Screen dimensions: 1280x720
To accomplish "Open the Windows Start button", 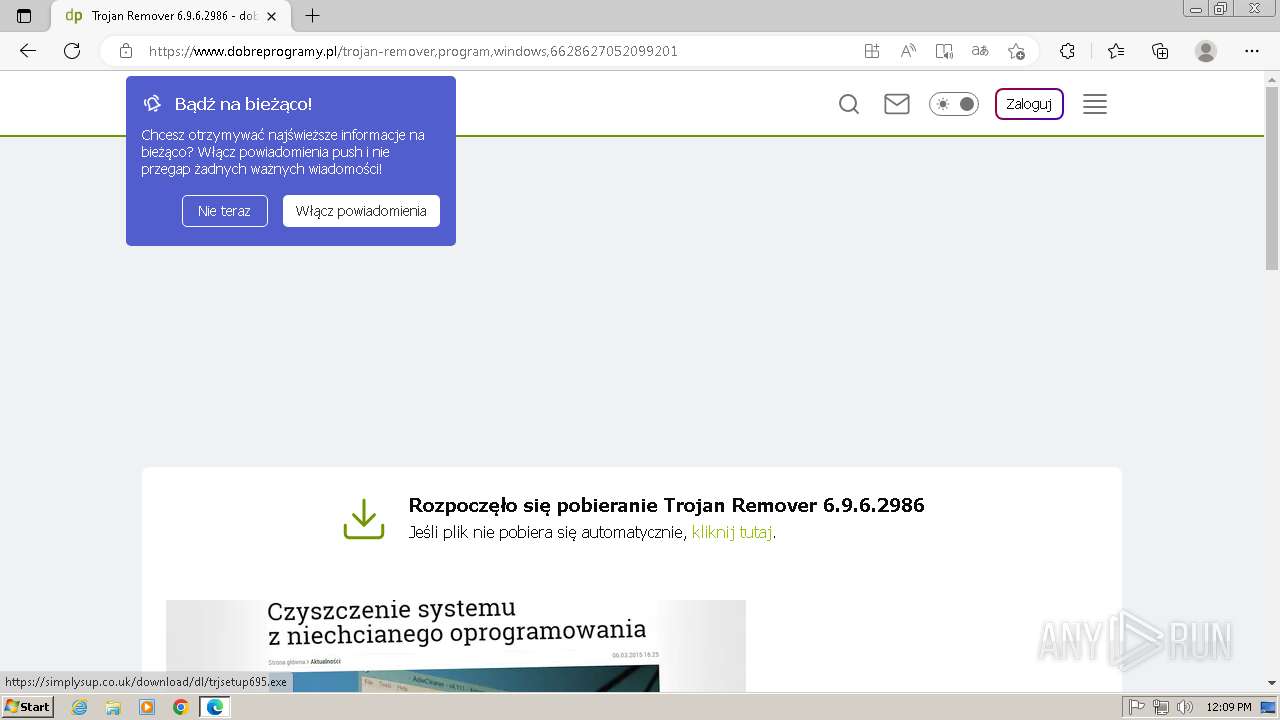I will [x=28, y=707].
